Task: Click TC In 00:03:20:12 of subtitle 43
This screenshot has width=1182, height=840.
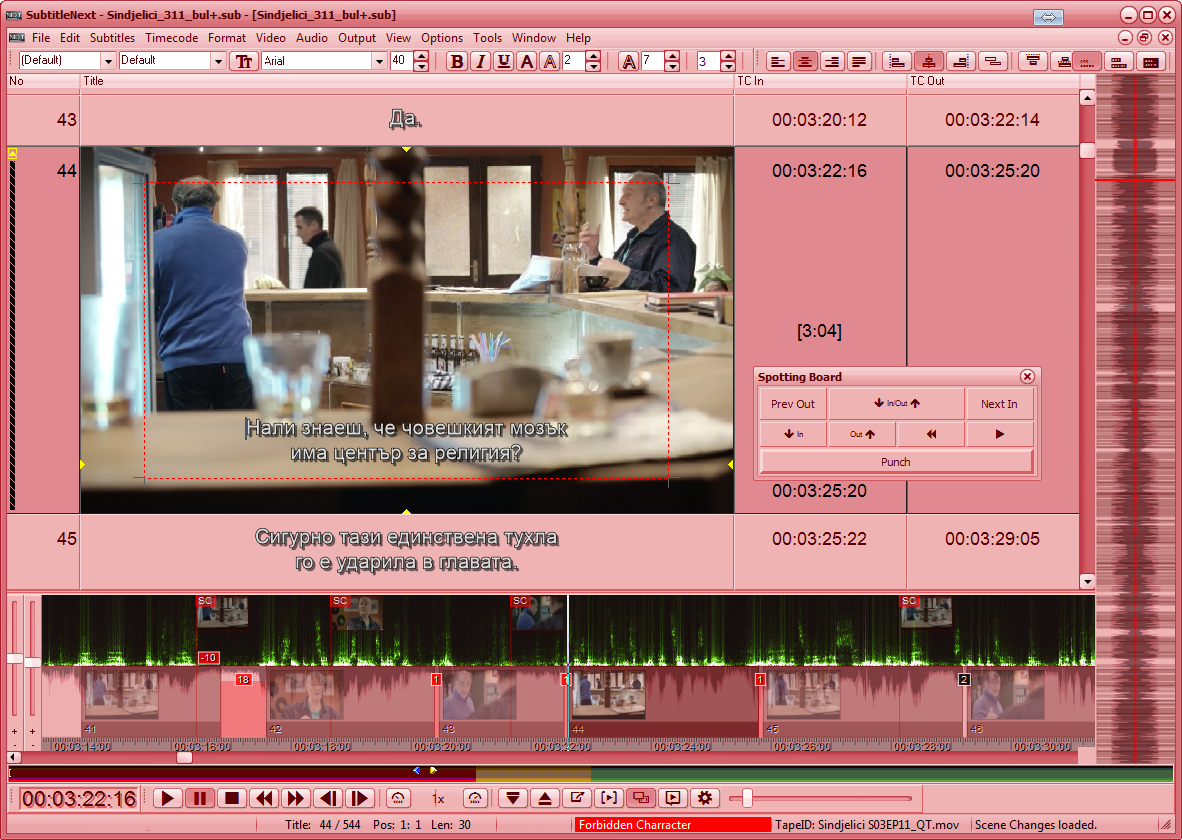Action: click(819, 120)
